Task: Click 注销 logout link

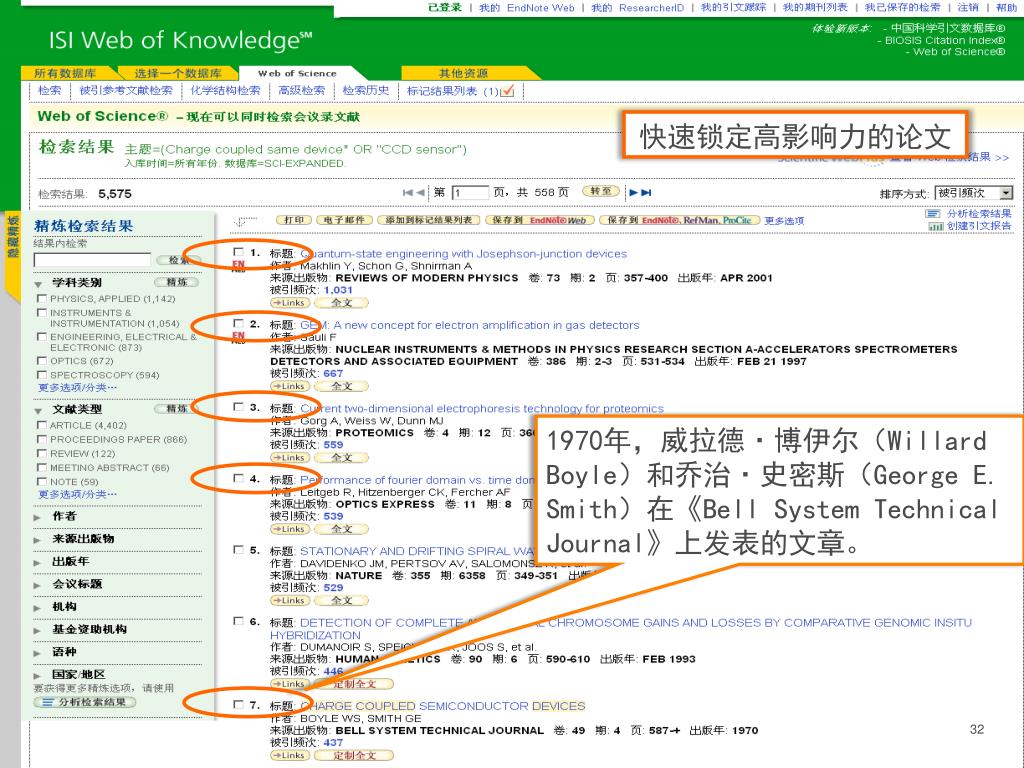Action: [x=968, y=8]
